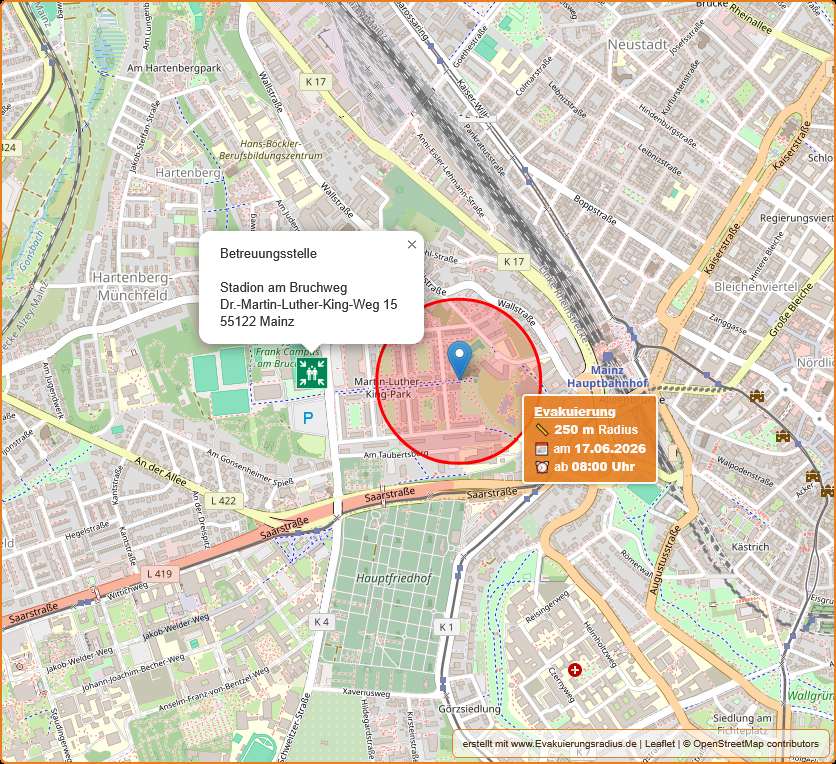Click the Görzsiedlung label
The image size is (836, 764).
pos(469,709)
